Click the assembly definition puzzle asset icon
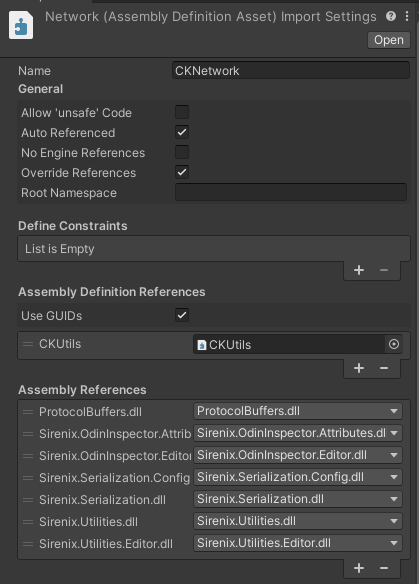Screen dimensions: 419x584 tap(21, 25)
